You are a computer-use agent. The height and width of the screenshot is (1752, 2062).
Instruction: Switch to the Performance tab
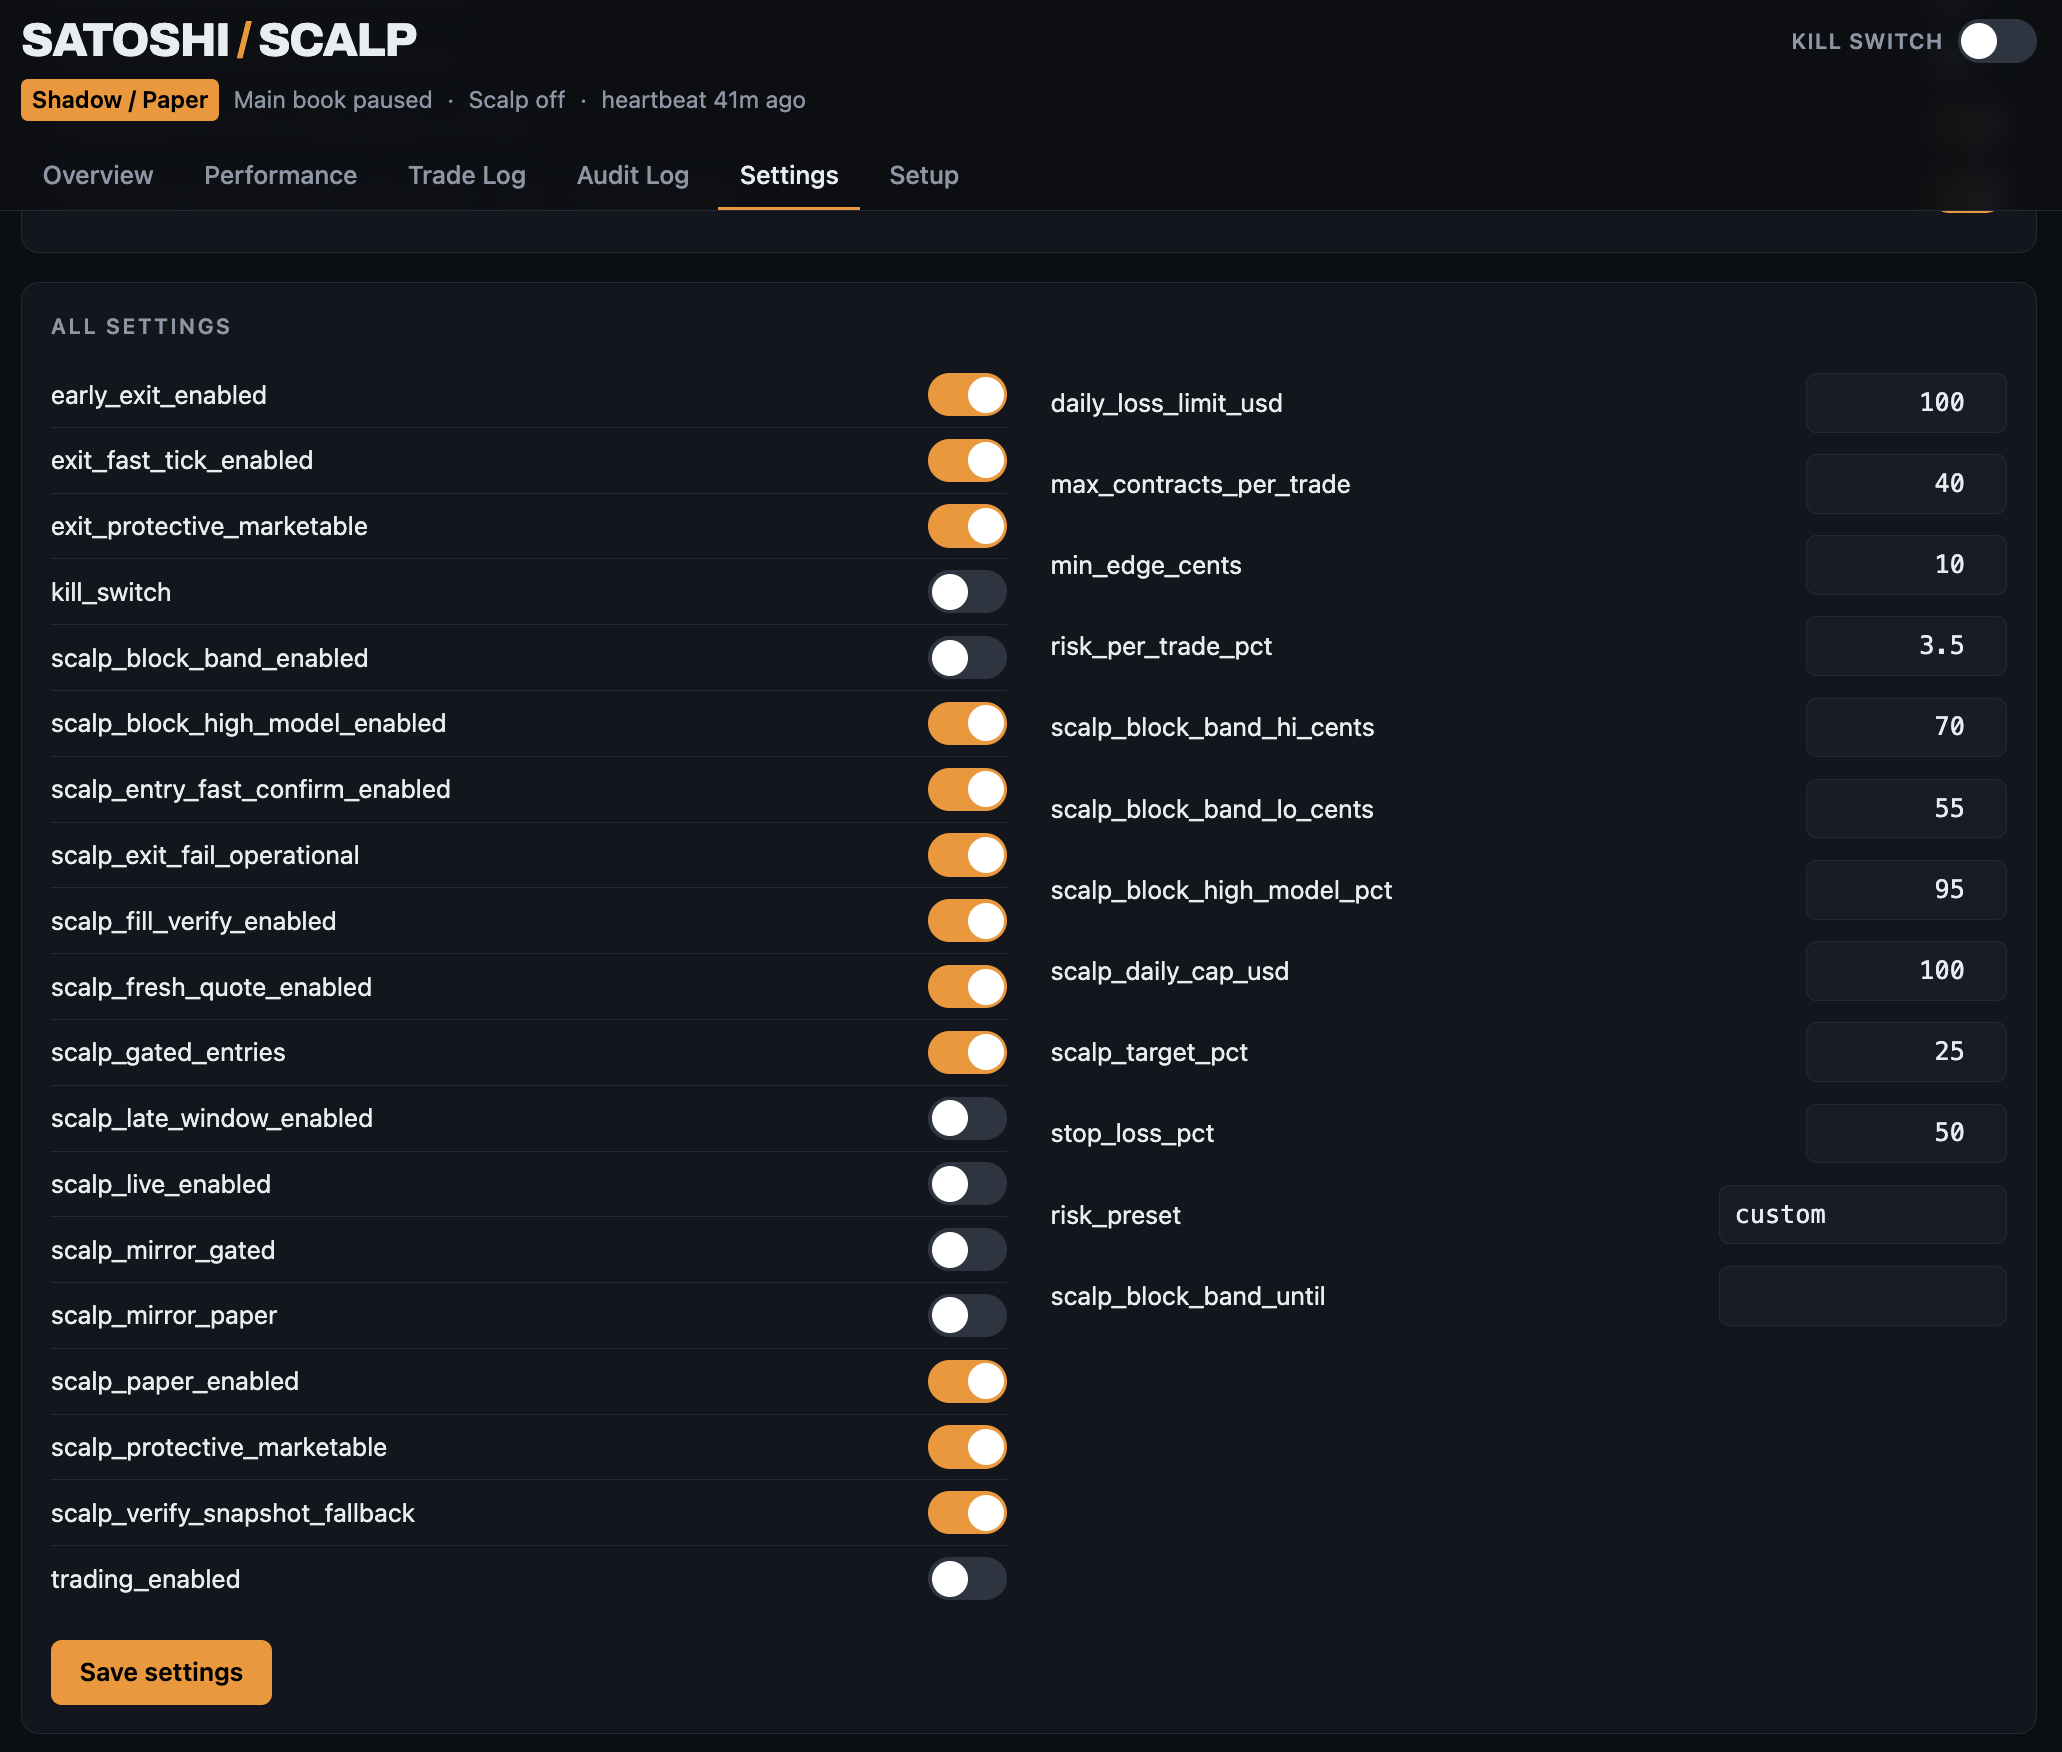click(x=280, y=175)
